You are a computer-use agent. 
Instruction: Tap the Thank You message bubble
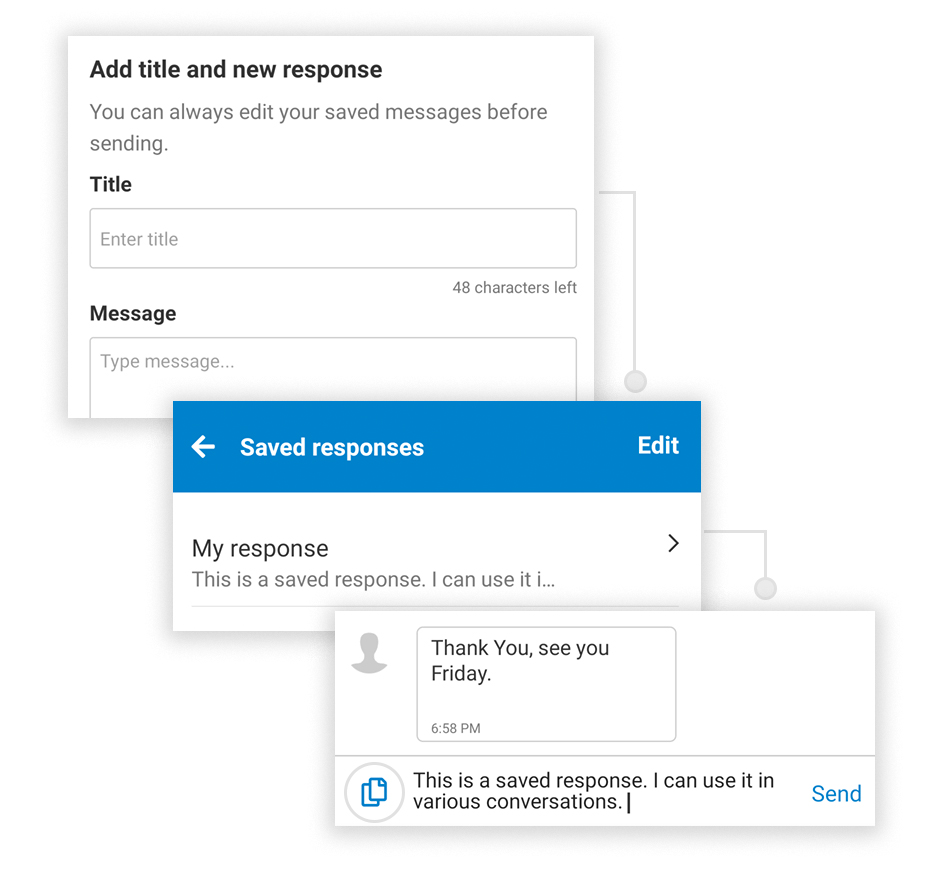(546, 672)
